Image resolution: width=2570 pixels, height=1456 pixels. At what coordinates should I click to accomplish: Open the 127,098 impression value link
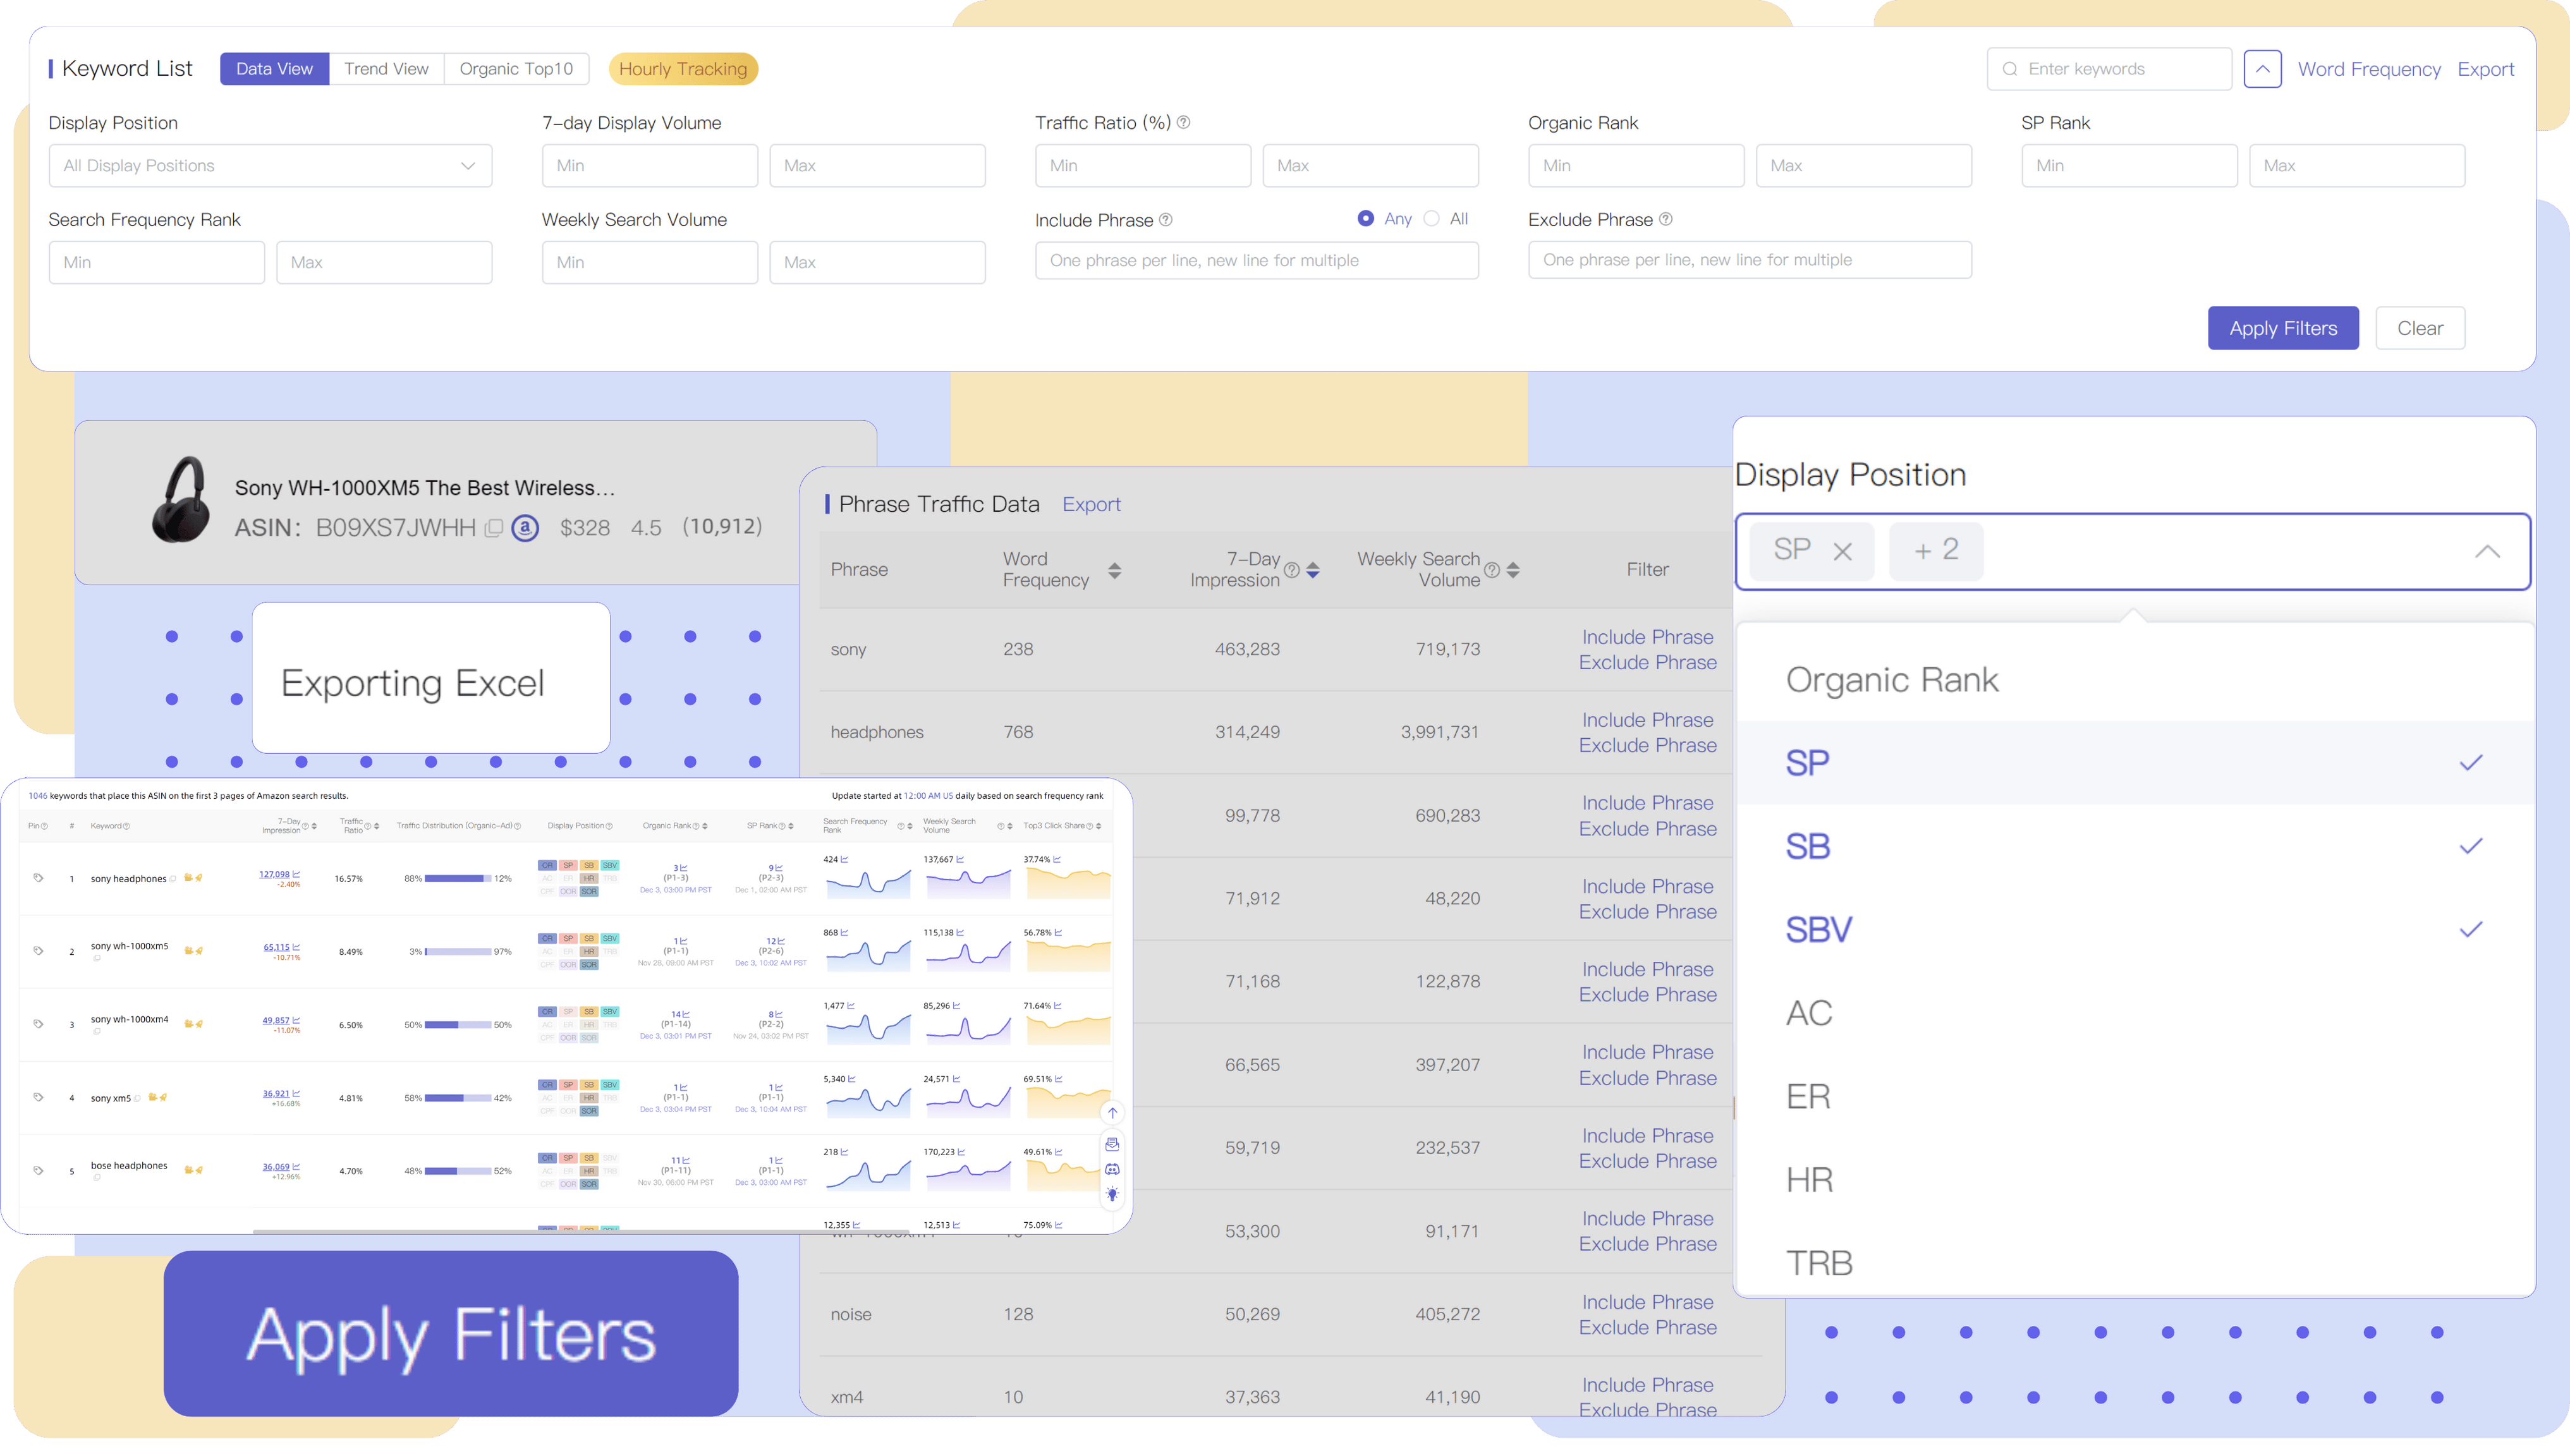coord(274,874)
